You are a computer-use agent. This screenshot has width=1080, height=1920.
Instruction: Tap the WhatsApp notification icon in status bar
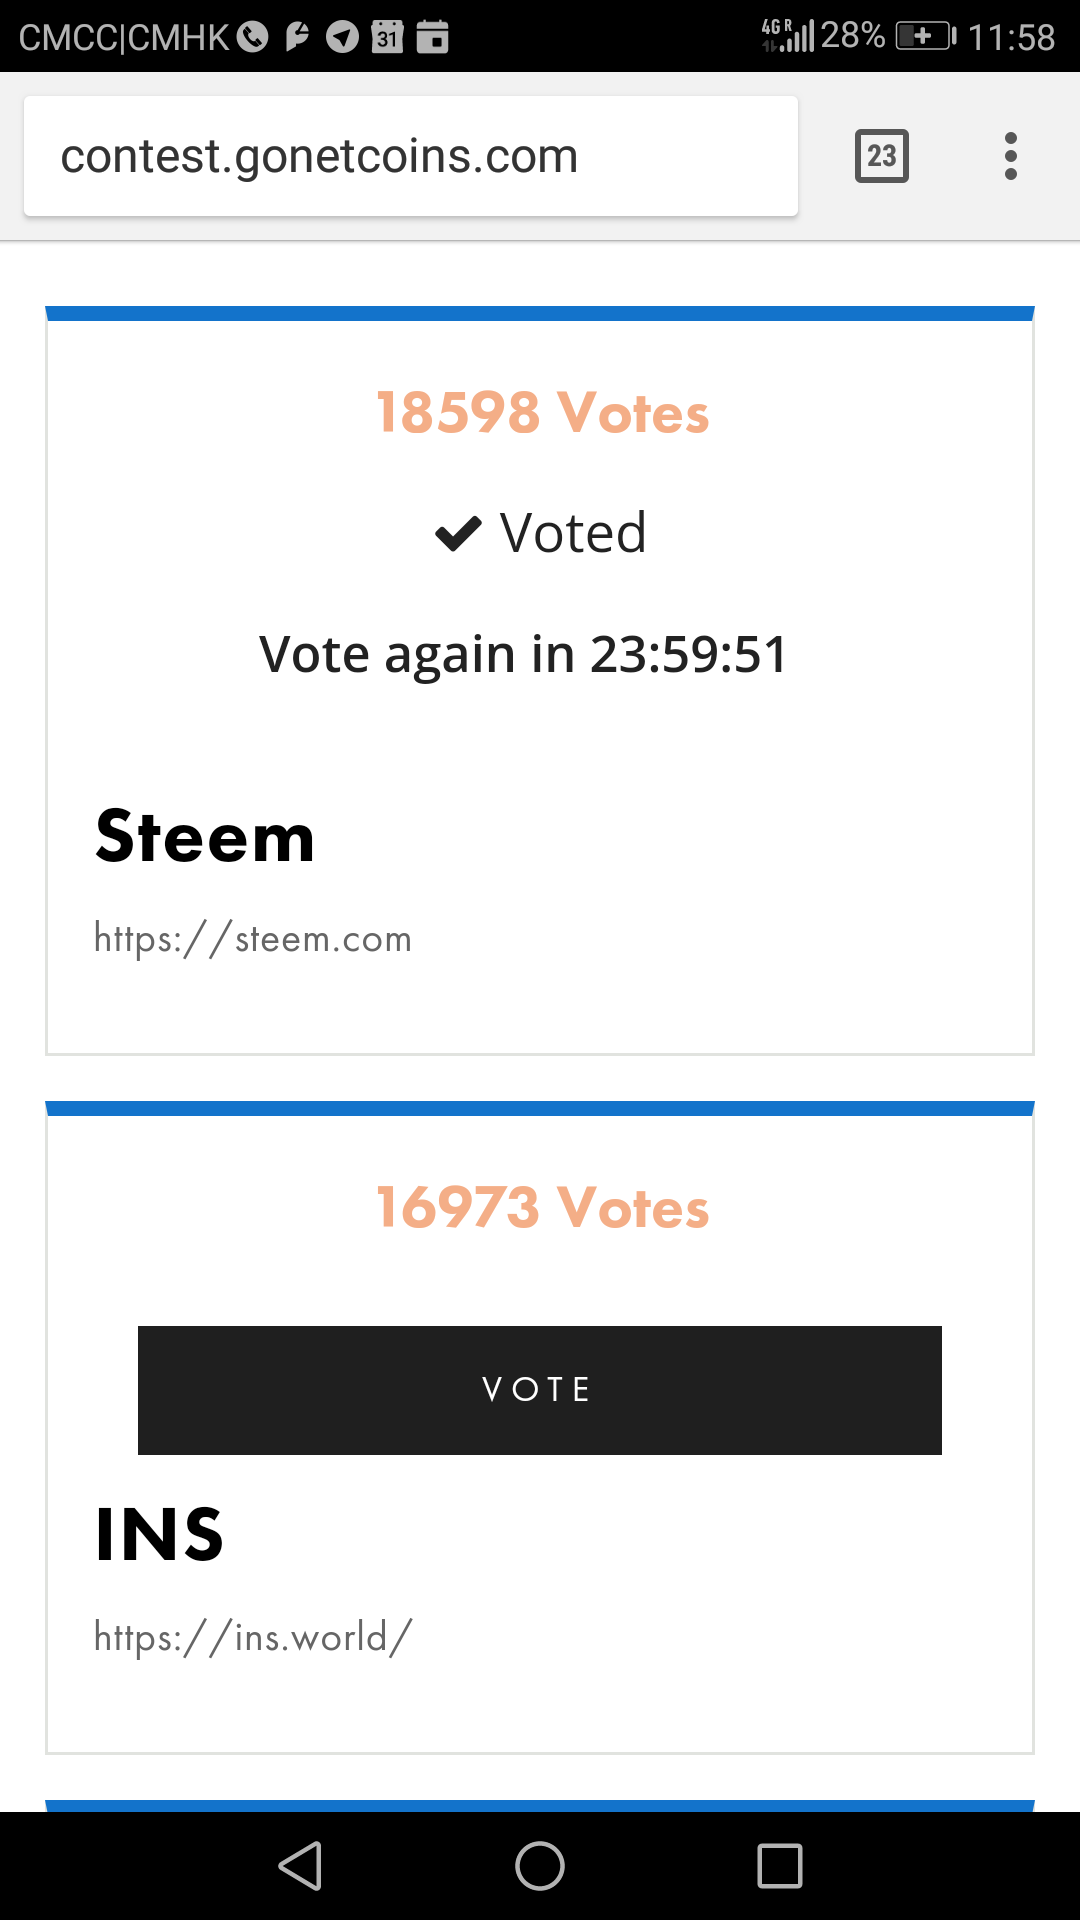[253, 37]
